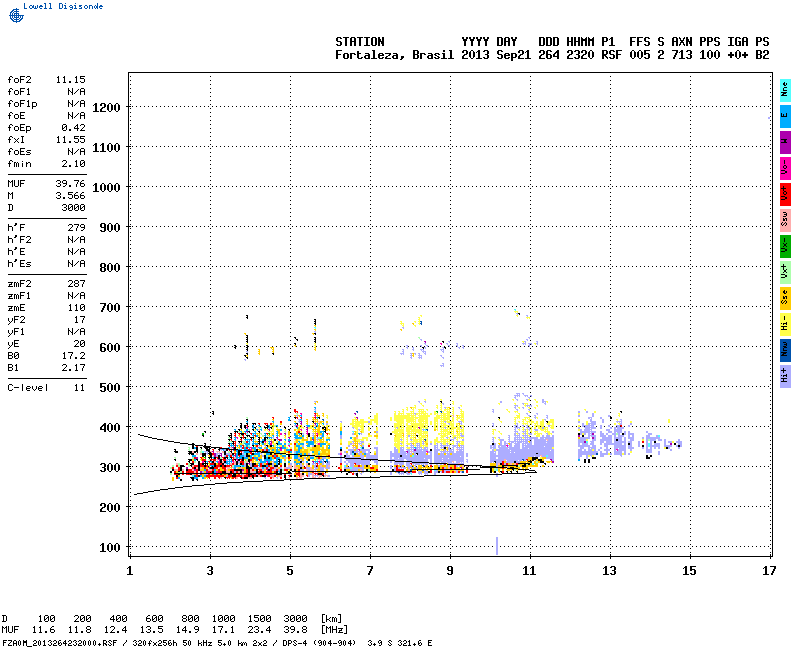Click the zmE value 110
This screenshot has width=800, height=650.
(x=77, y=308)
